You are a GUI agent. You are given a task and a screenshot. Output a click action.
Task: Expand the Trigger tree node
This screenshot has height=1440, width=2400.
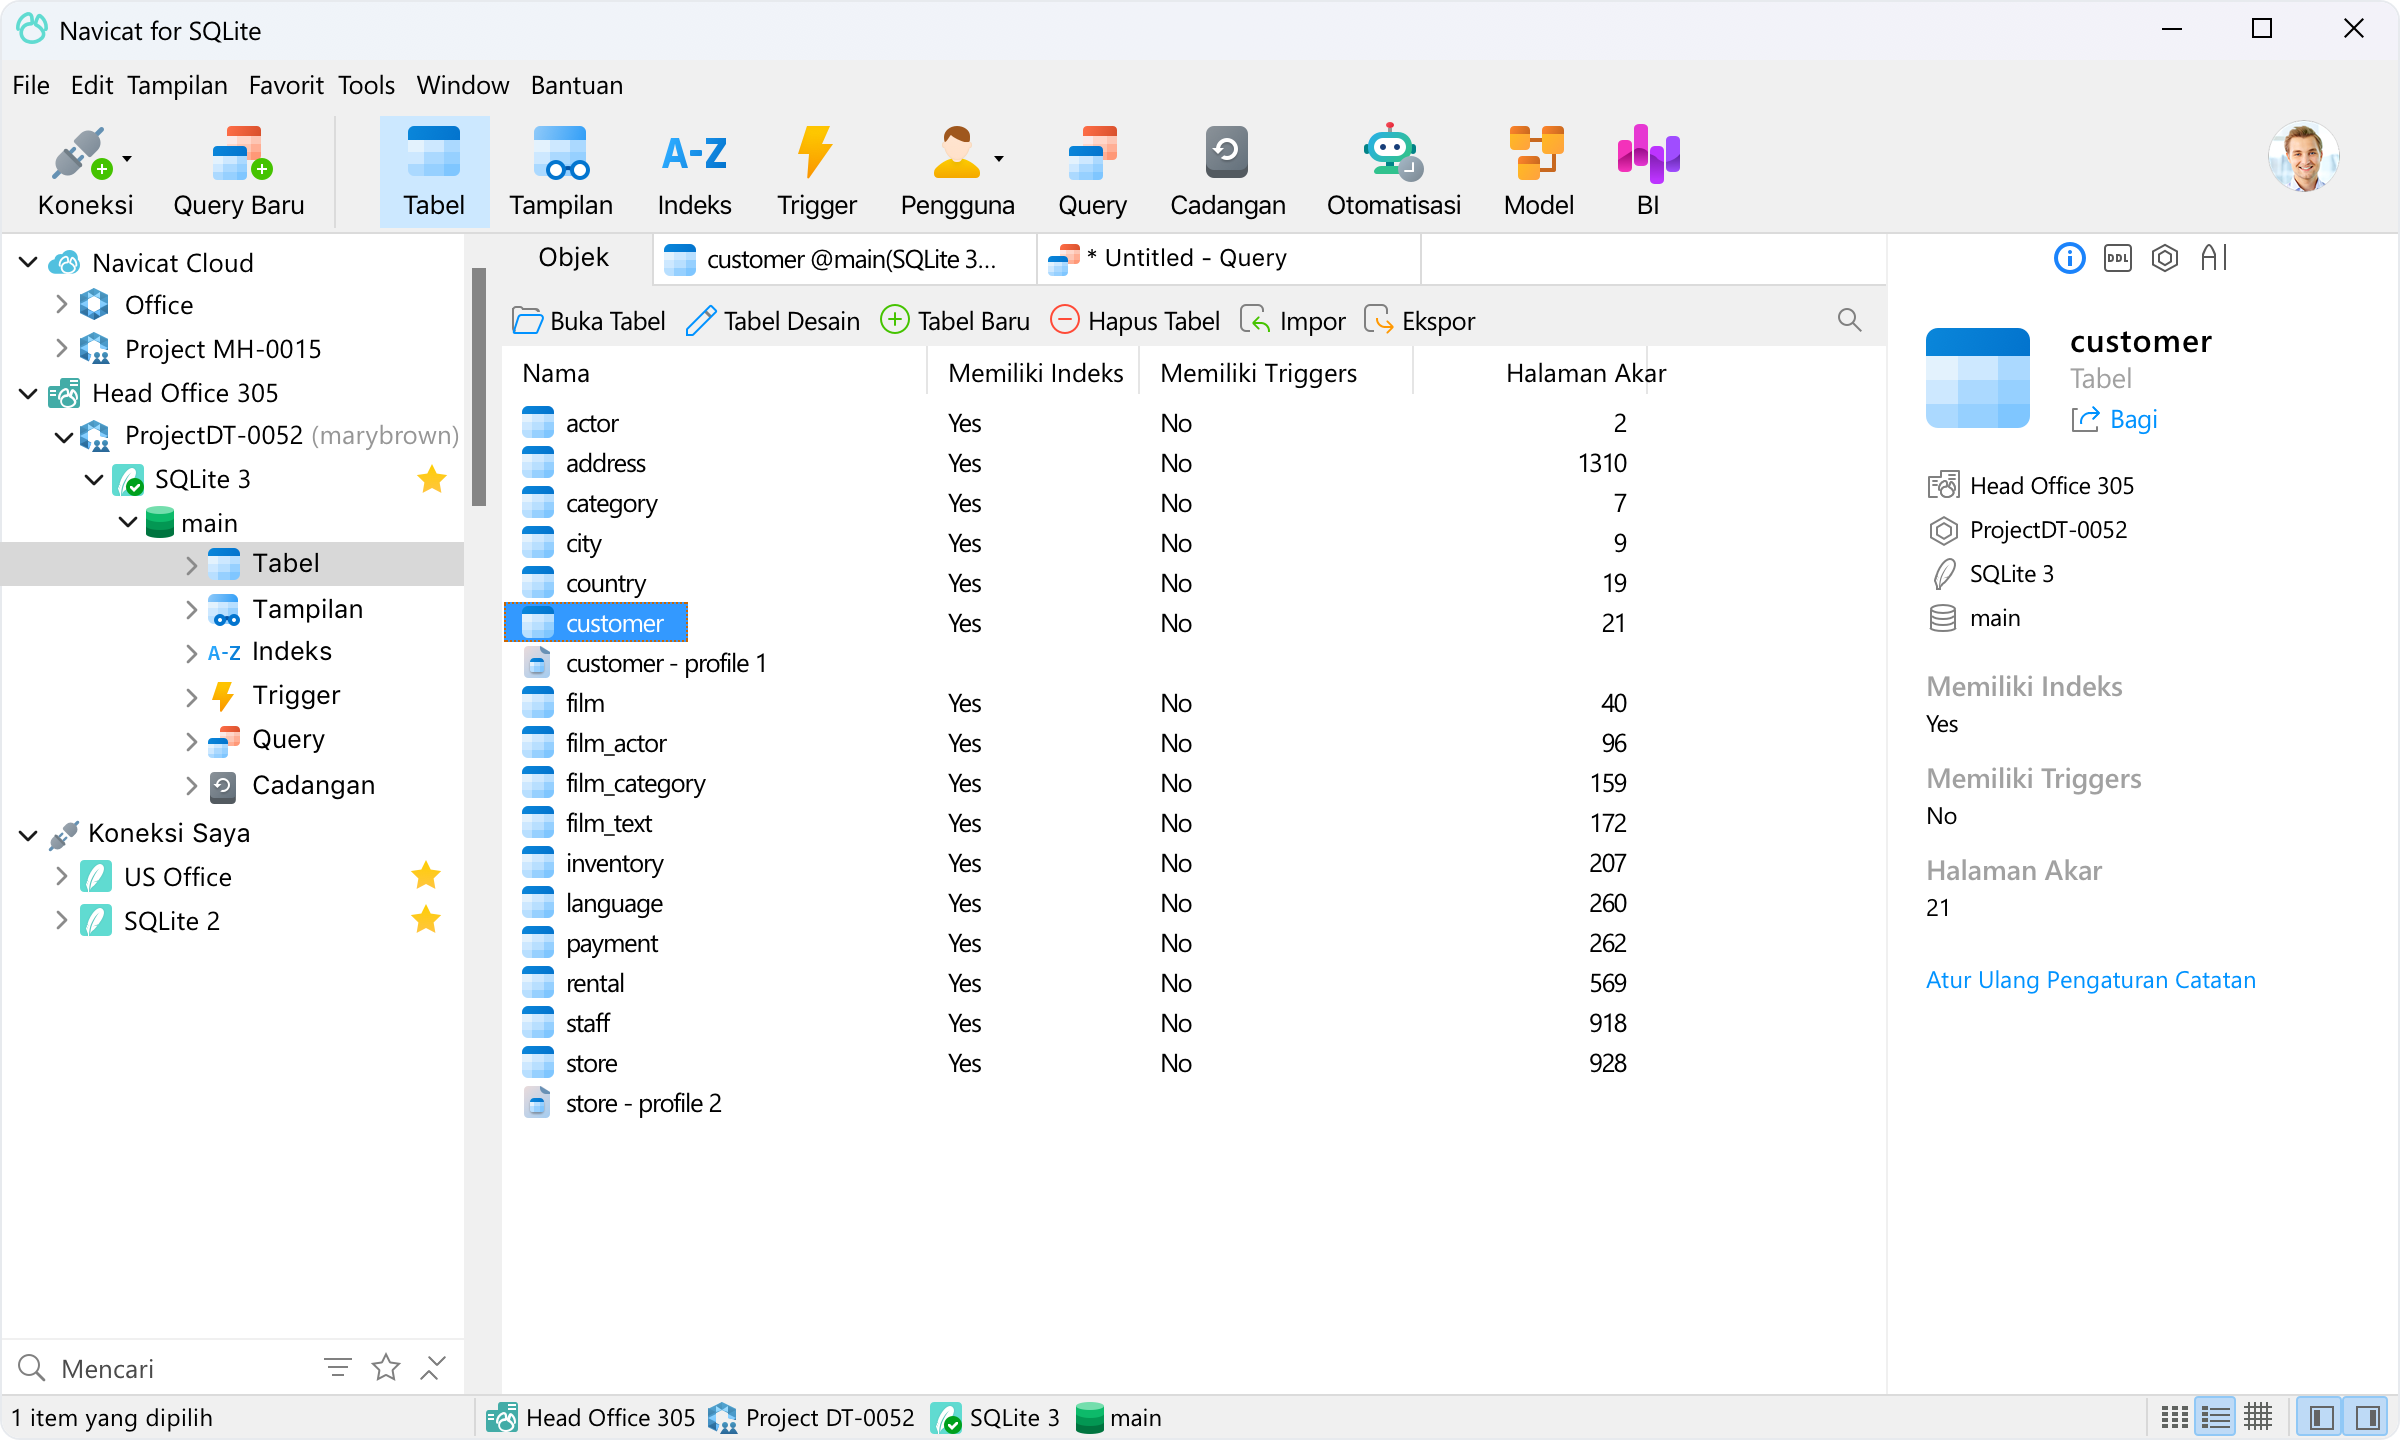click(x=191, y=696)
